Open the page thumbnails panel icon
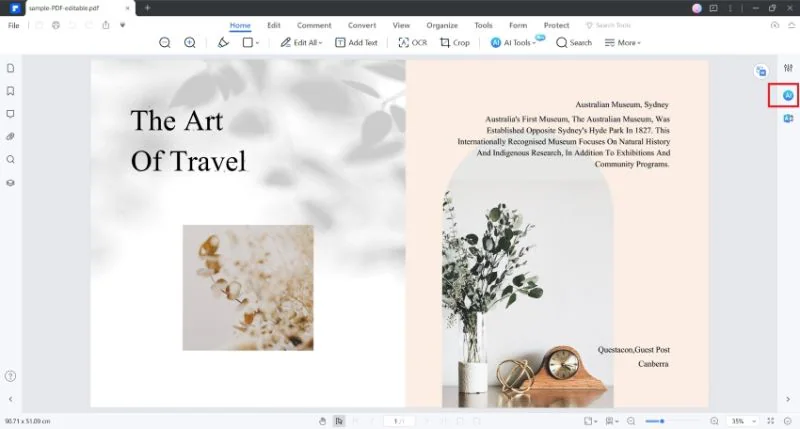The height and width of the screenshot is (429, 800). [10, 68]
